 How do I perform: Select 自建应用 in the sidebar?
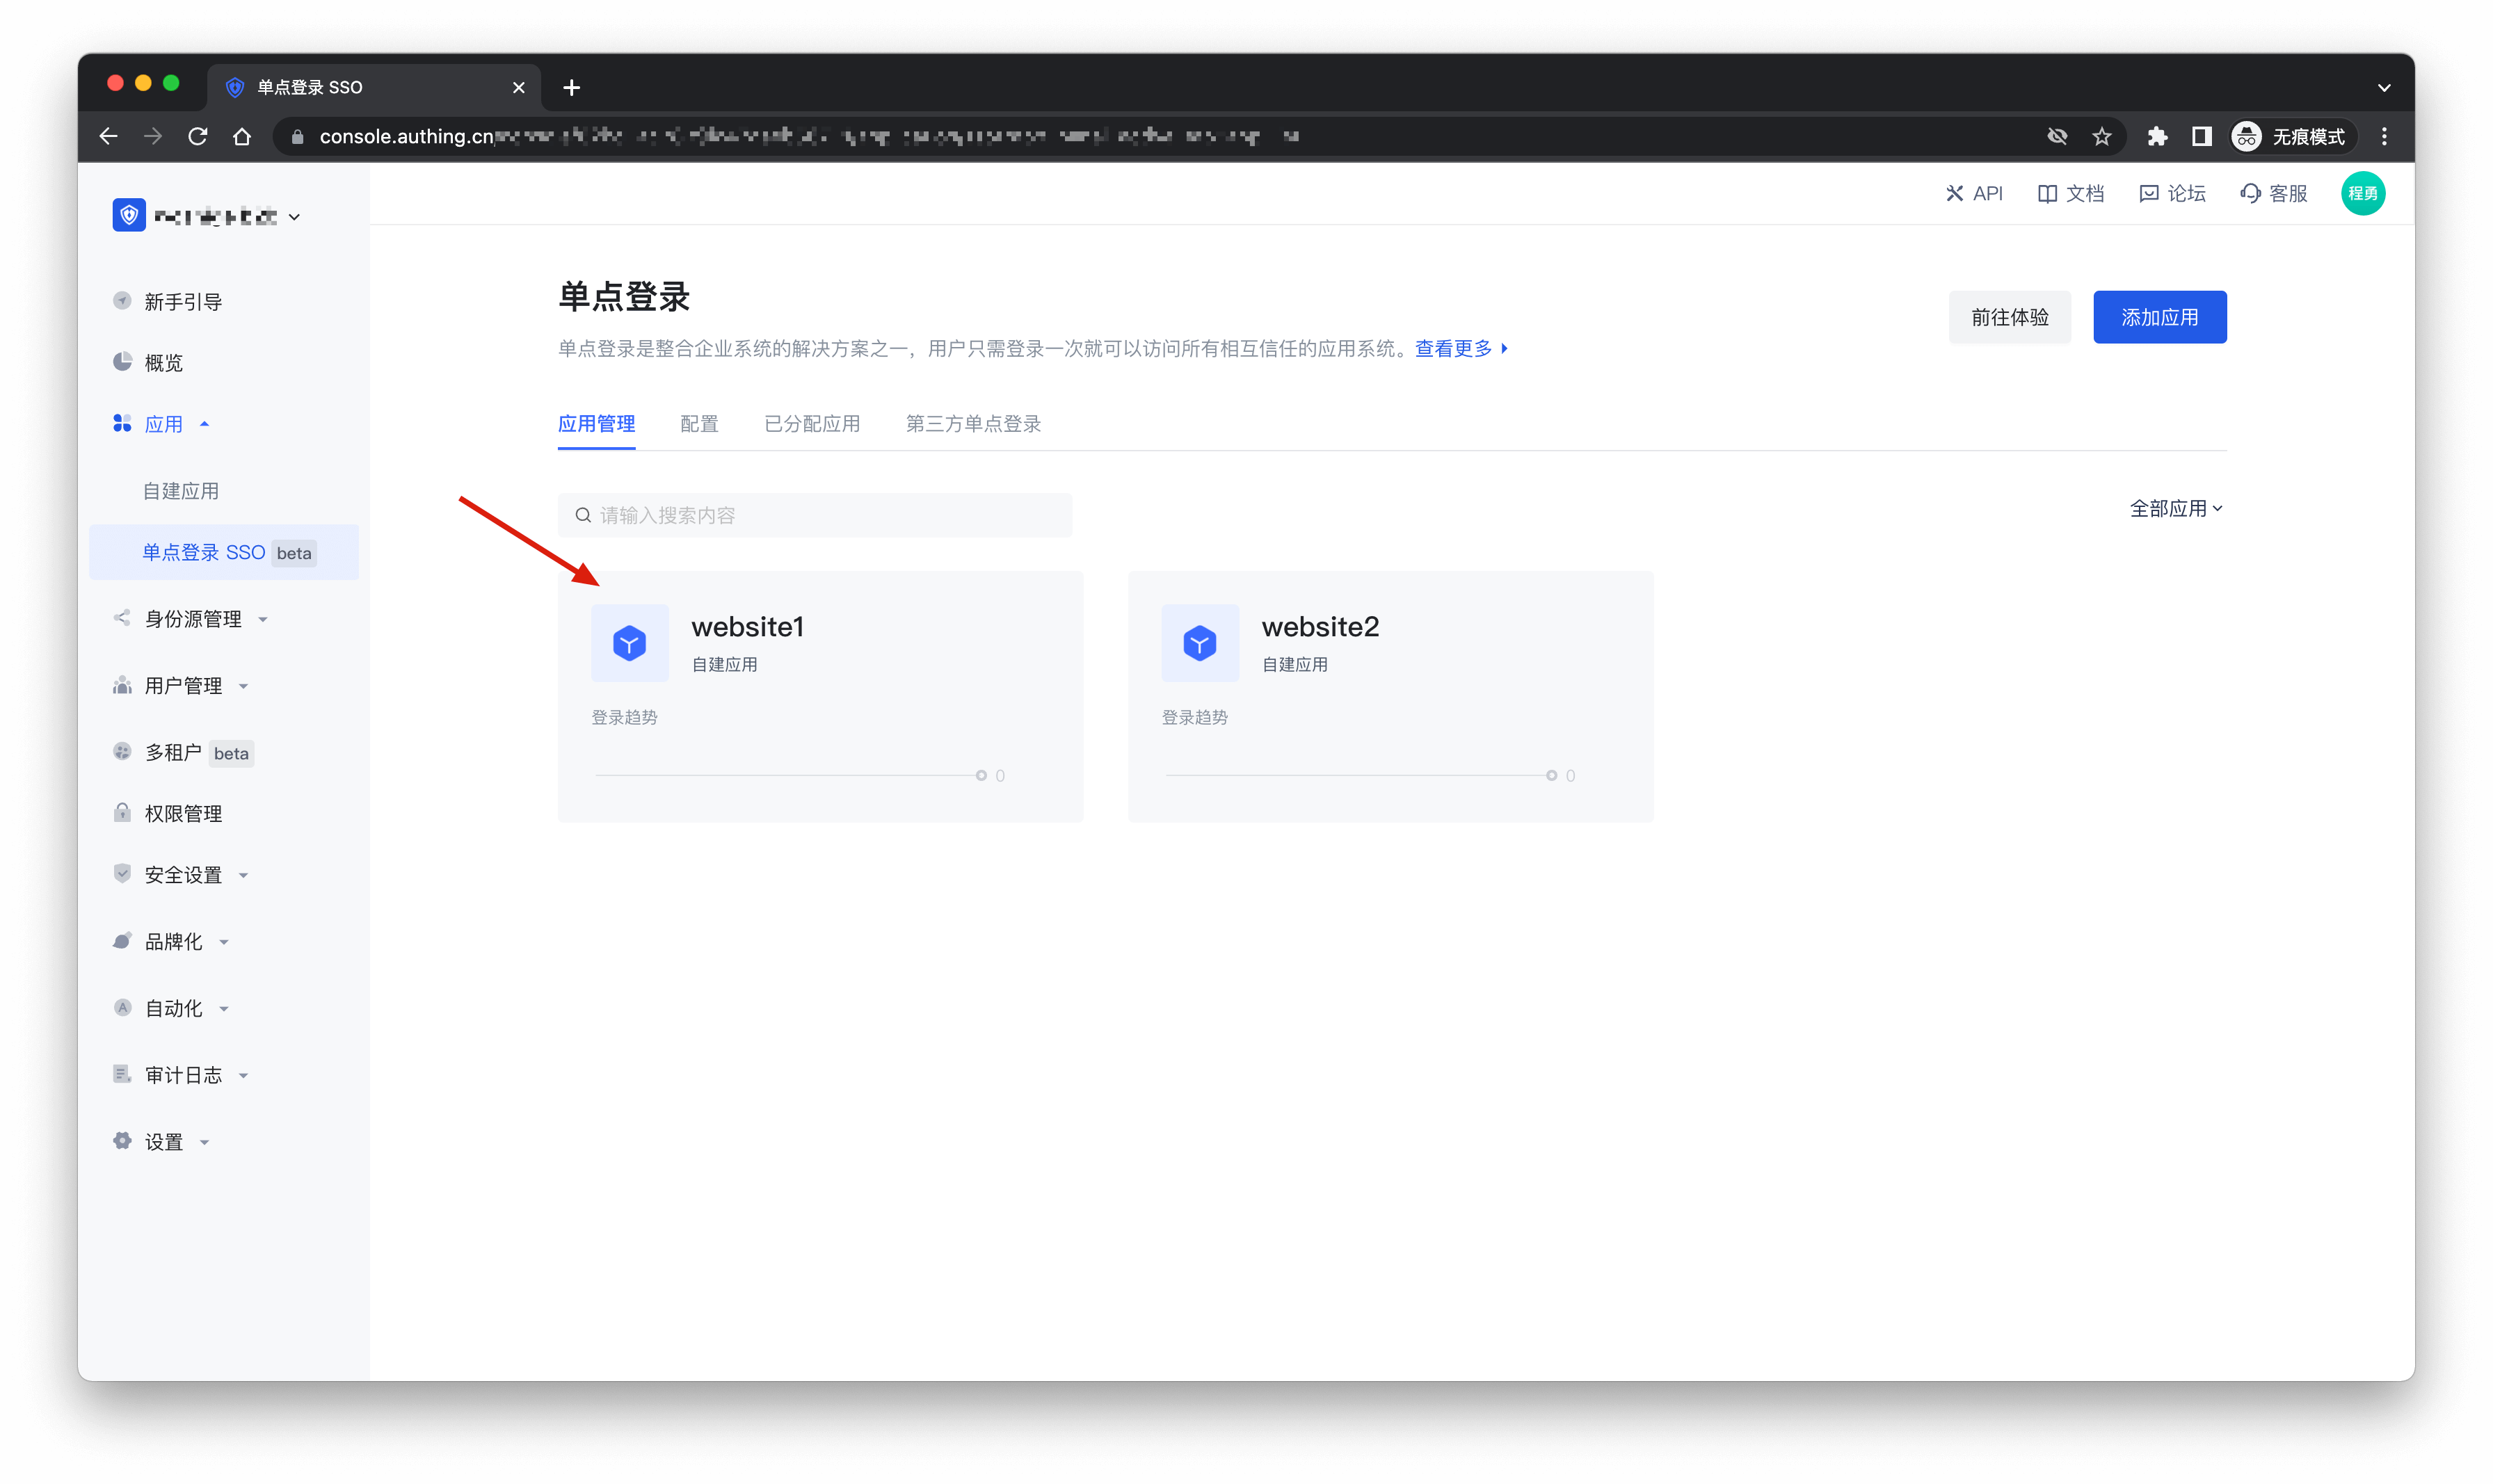[181, 490]
